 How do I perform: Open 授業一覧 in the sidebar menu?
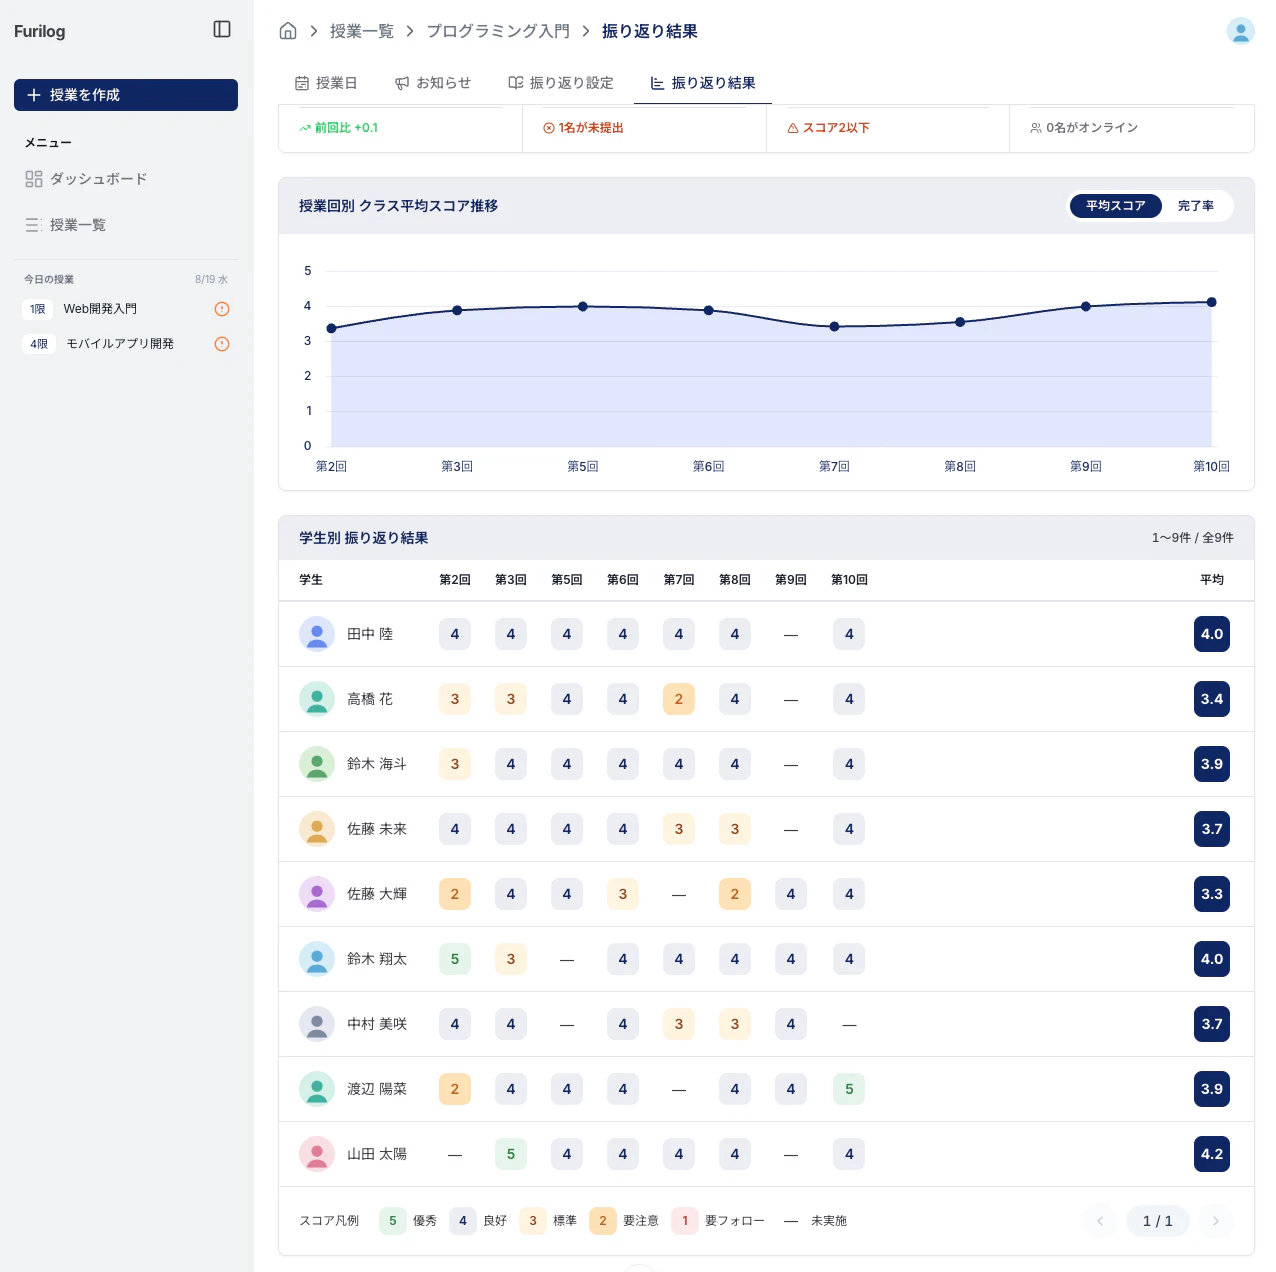(126, 225)
